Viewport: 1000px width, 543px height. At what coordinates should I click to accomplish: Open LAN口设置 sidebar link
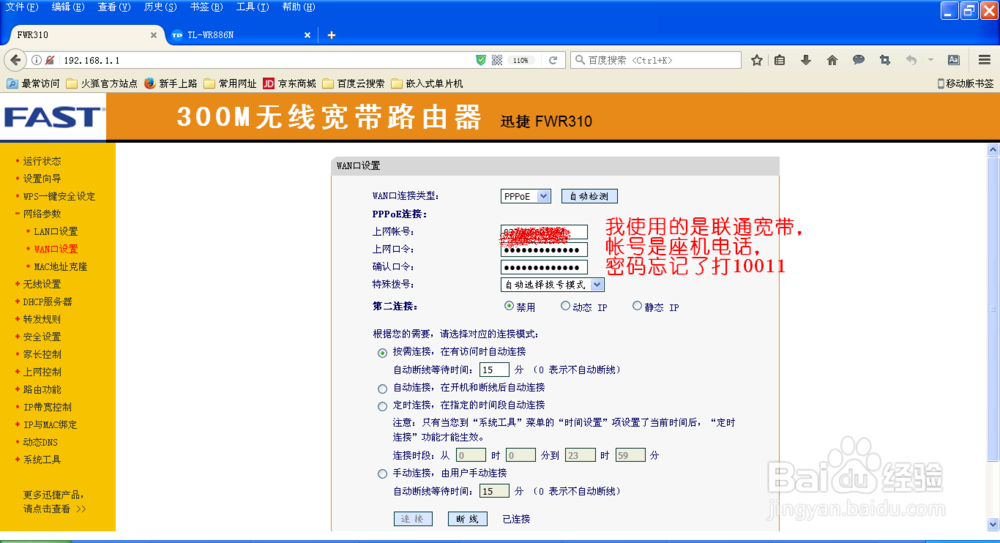click(55, 232)
